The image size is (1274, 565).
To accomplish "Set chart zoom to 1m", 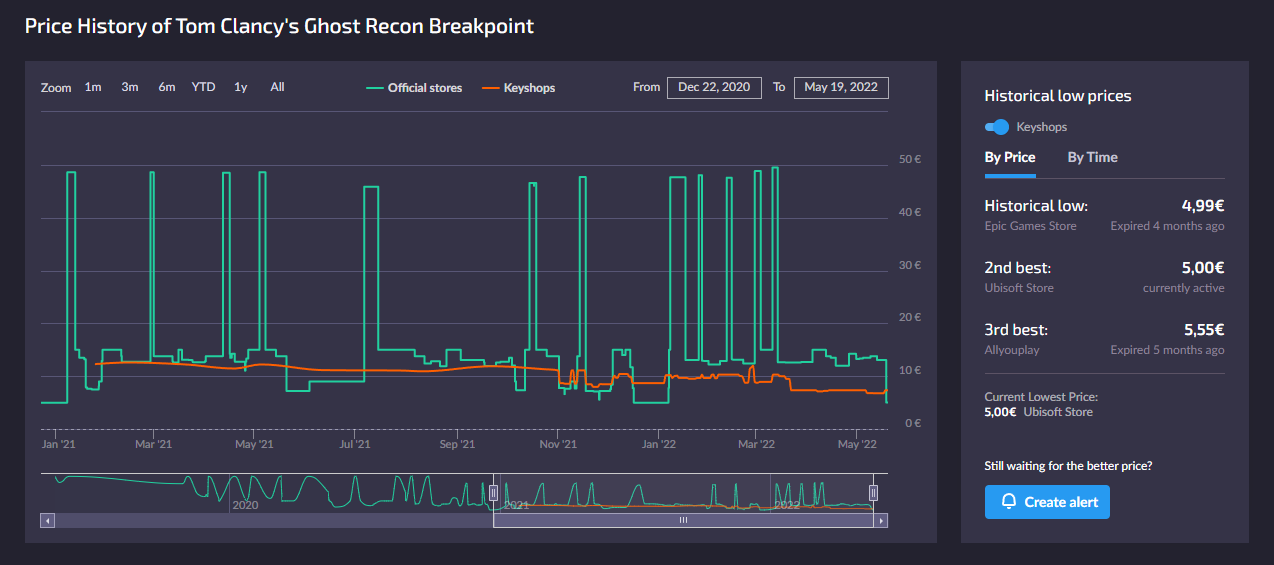I will tap(93, 87).
